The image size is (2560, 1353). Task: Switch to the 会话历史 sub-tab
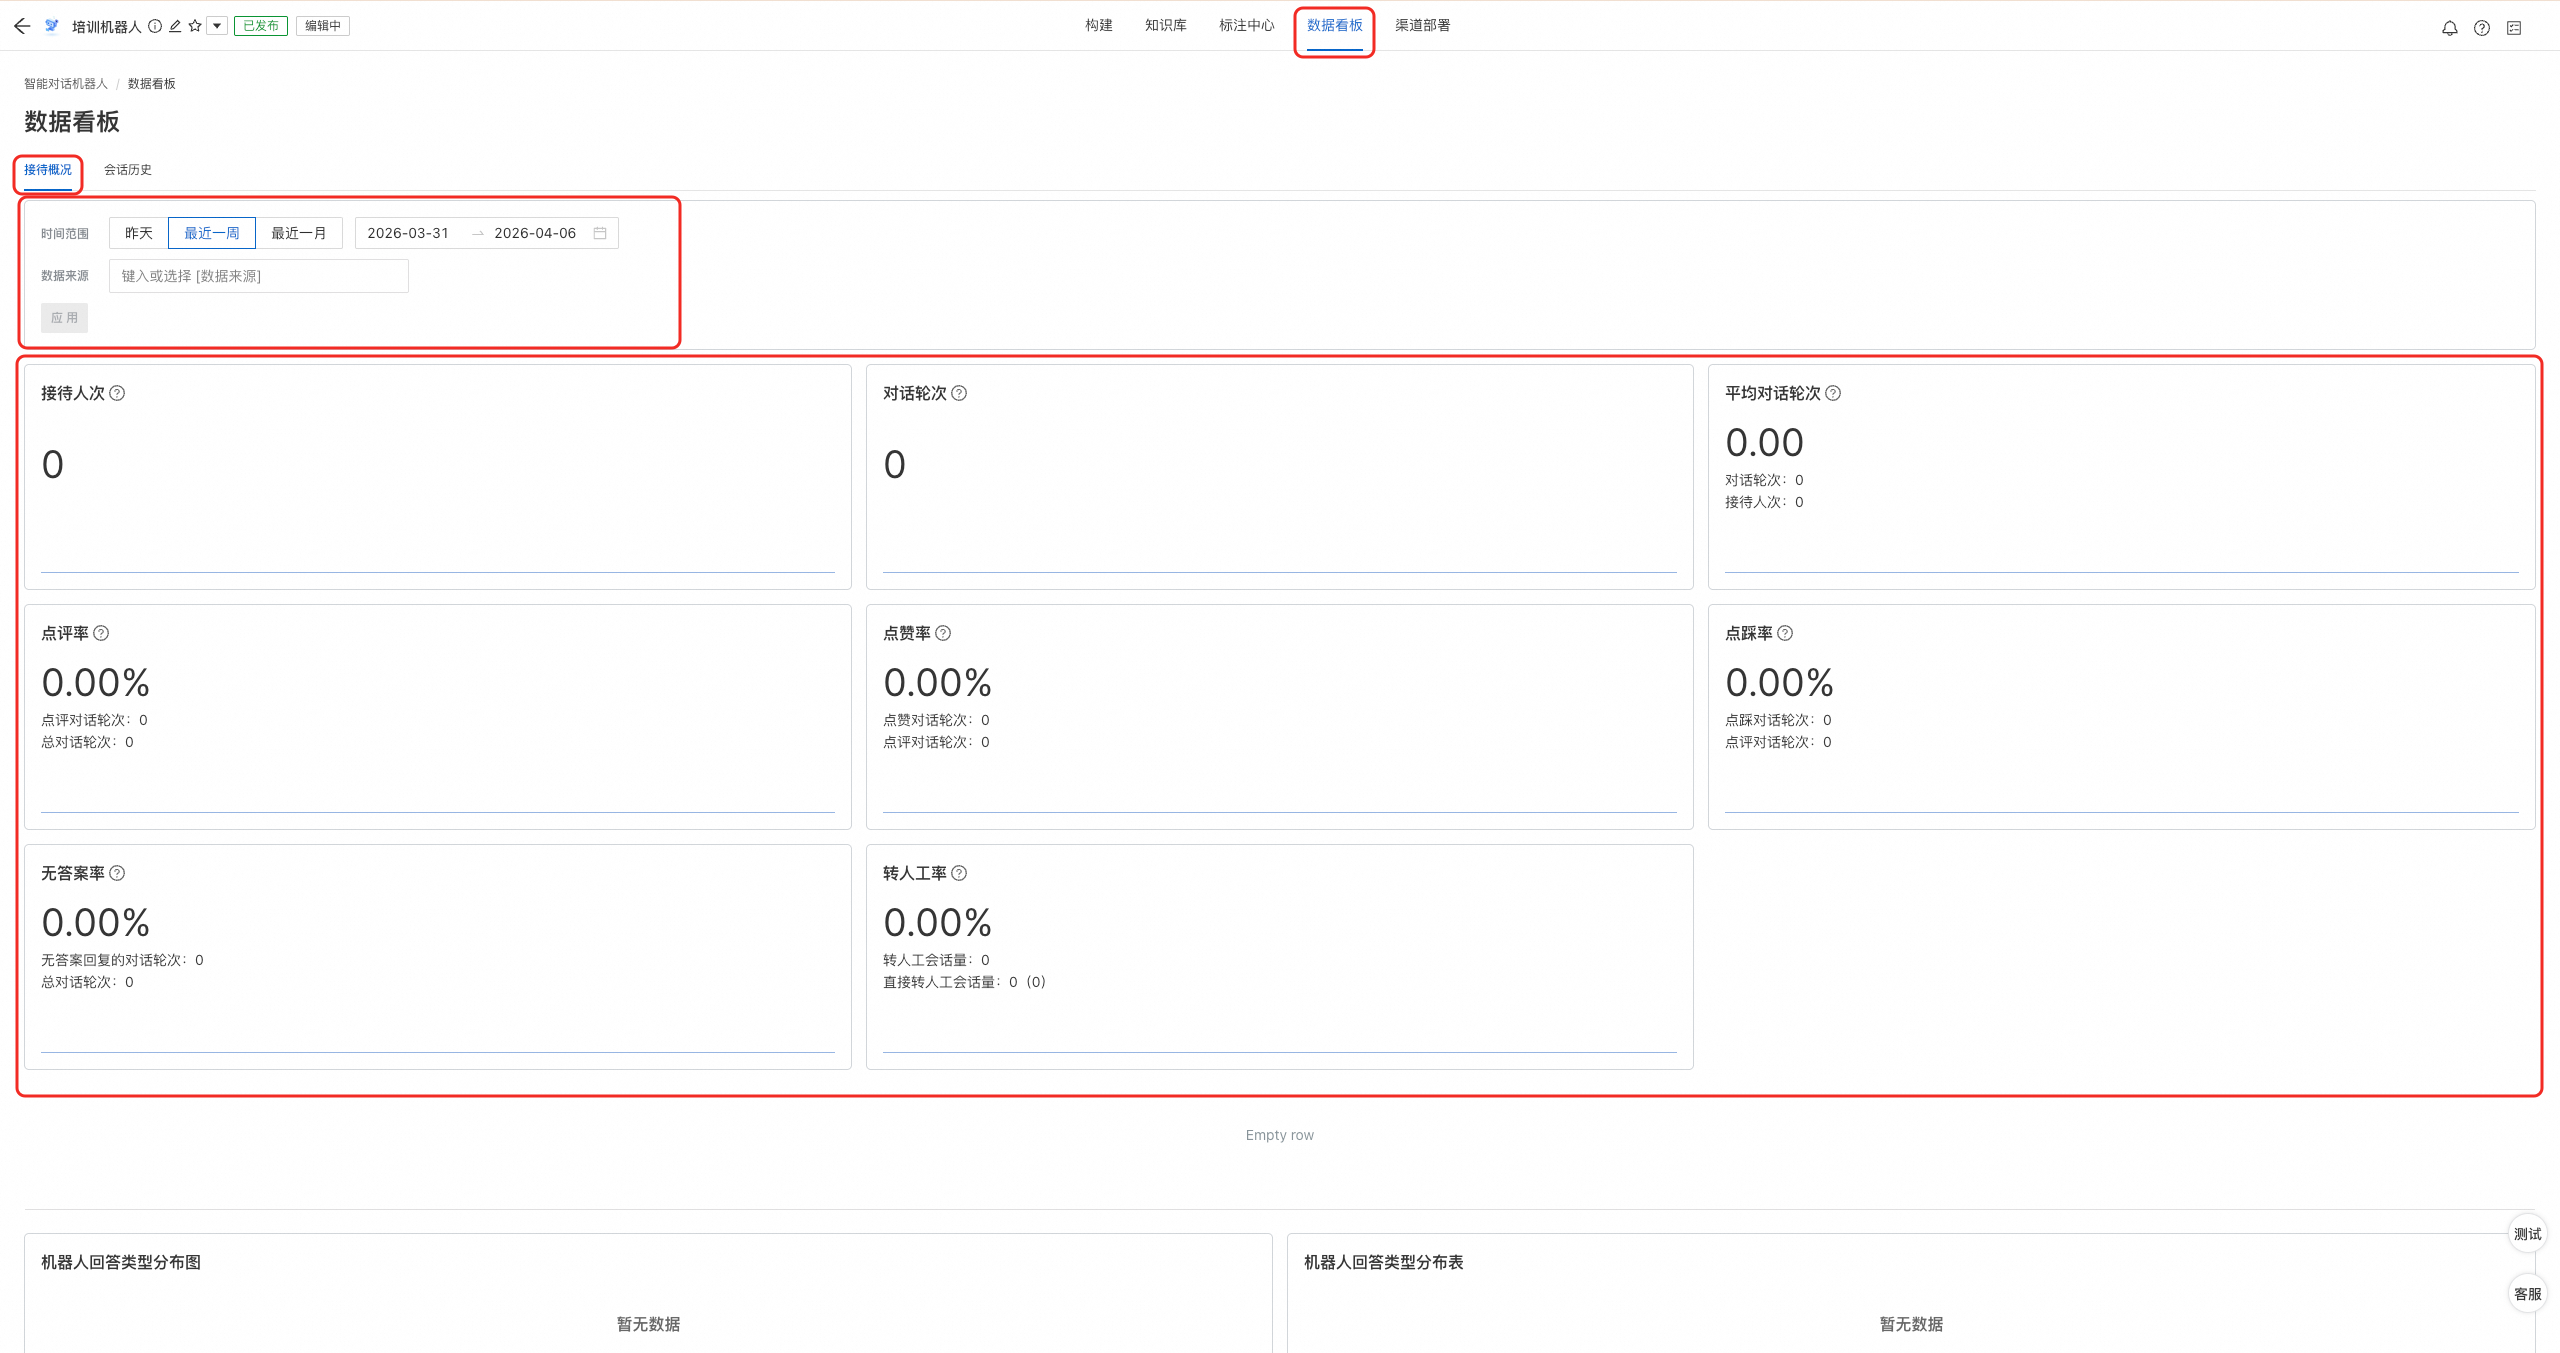click(128, 170)
